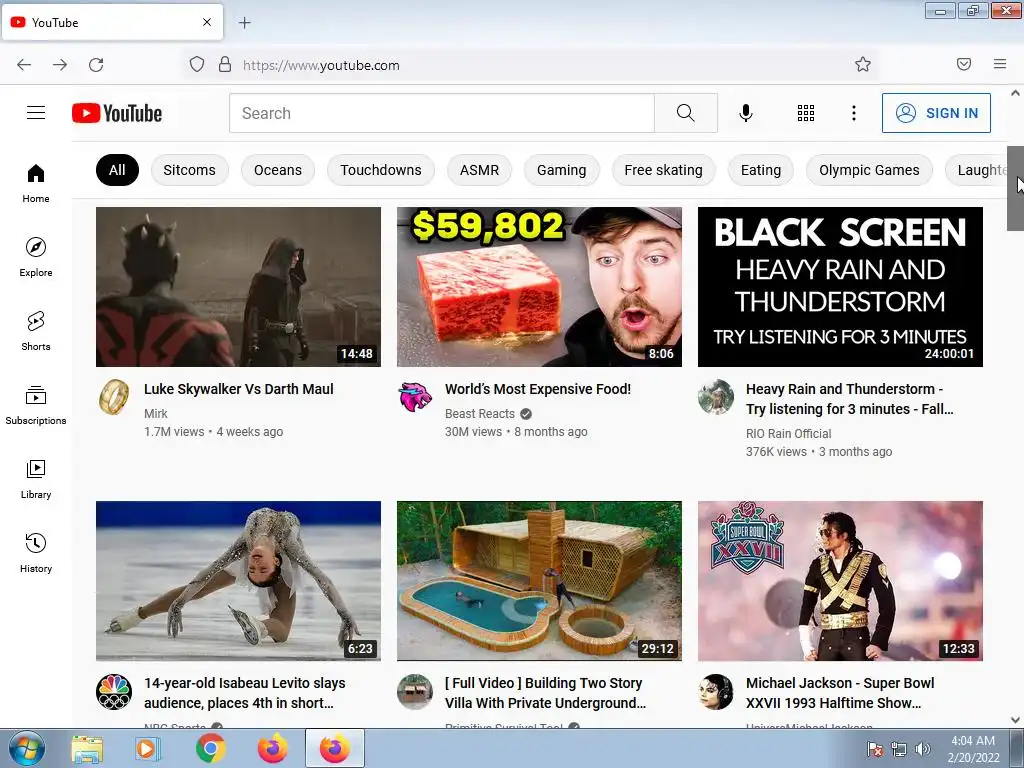Click the RIO Rain Official channel name
This screenshot has width=1024, height=768.
point(788,434)
